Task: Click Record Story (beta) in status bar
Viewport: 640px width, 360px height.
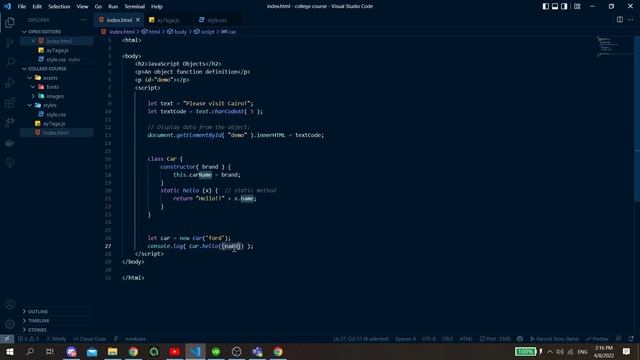Action: (x=554, y=339)
